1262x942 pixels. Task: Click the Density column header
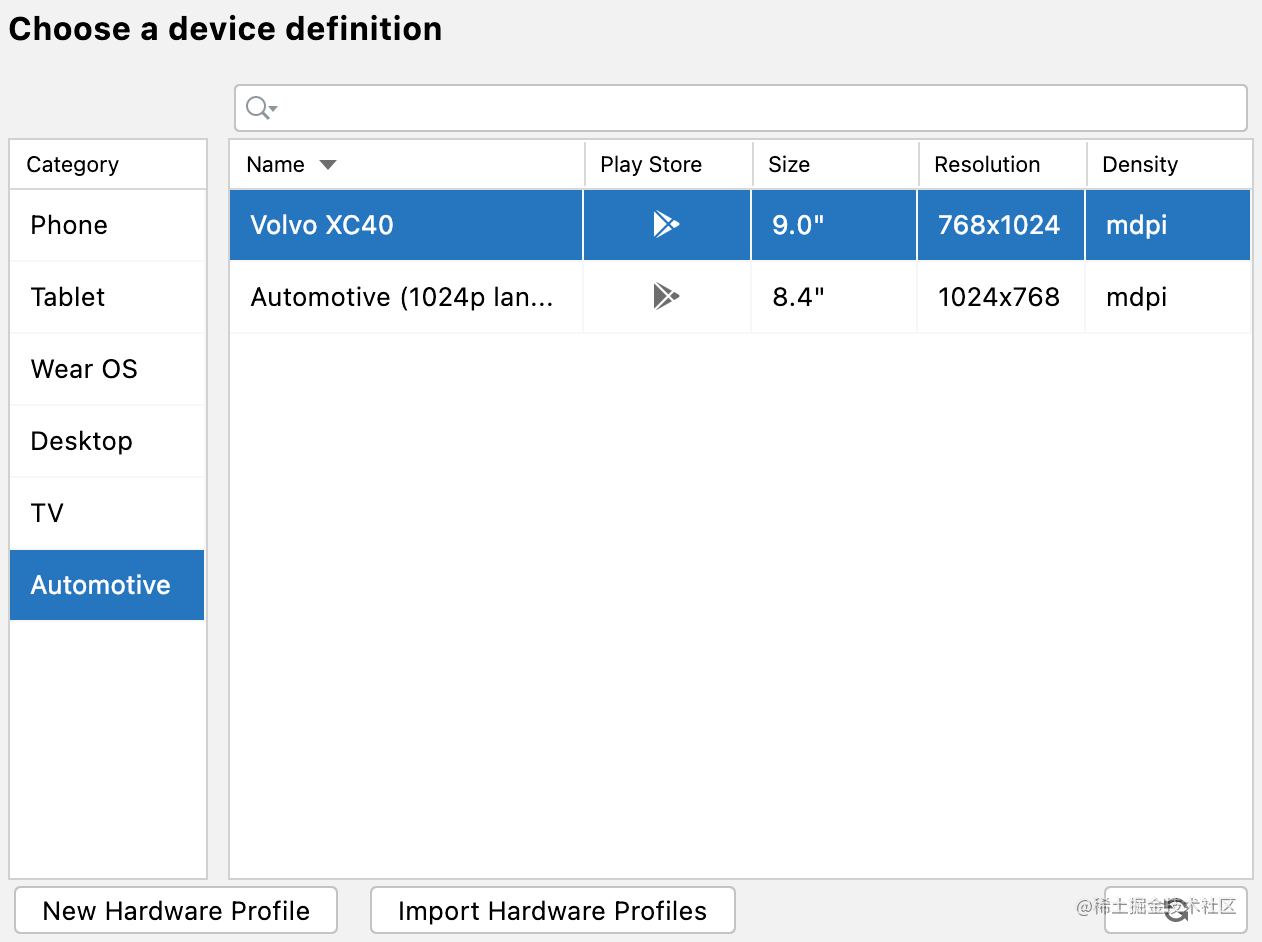tap(1139, 164)
